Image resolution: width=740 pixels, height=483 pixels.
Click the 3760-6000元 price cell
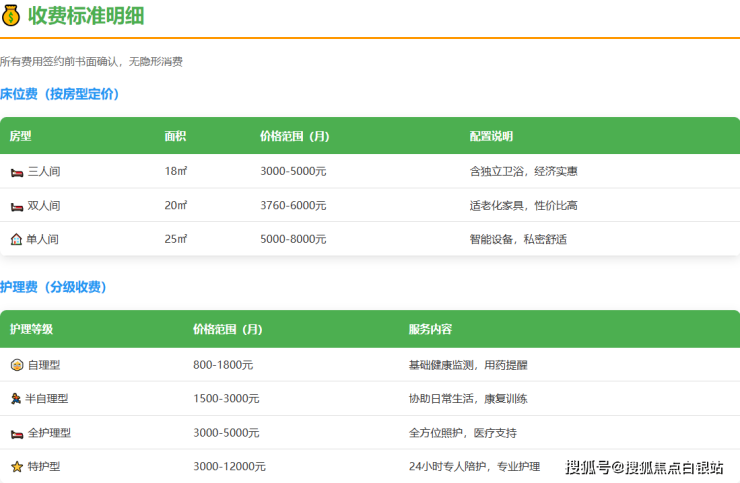tap(293, 205)
